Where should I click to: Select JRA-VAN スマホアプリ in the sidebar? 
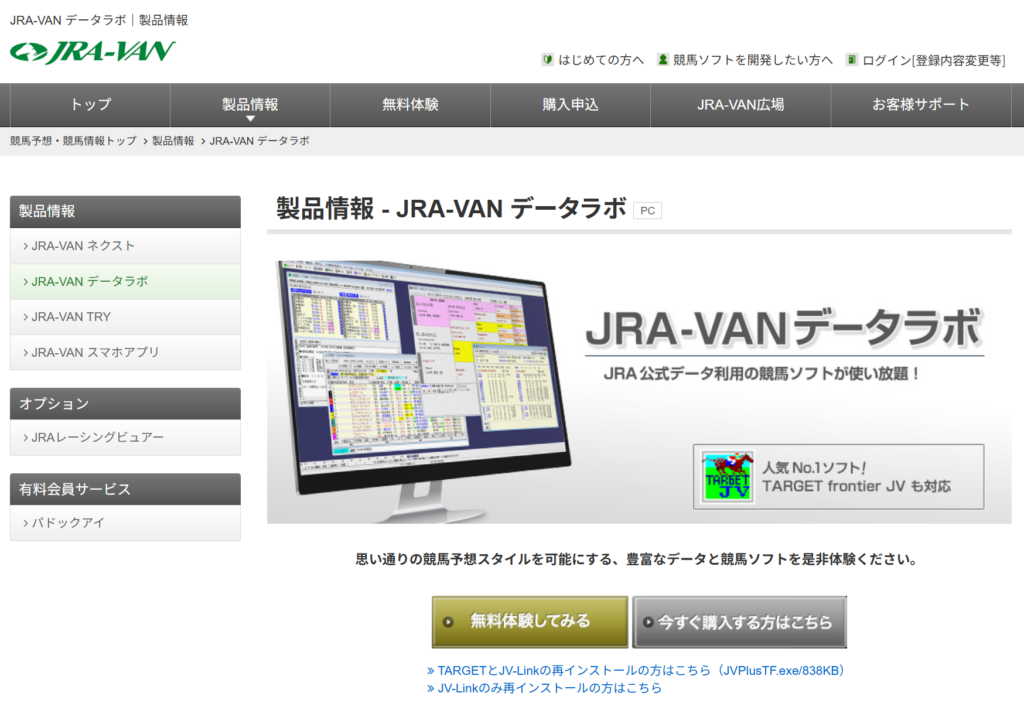pyautogui.click(x=95, y=352)
